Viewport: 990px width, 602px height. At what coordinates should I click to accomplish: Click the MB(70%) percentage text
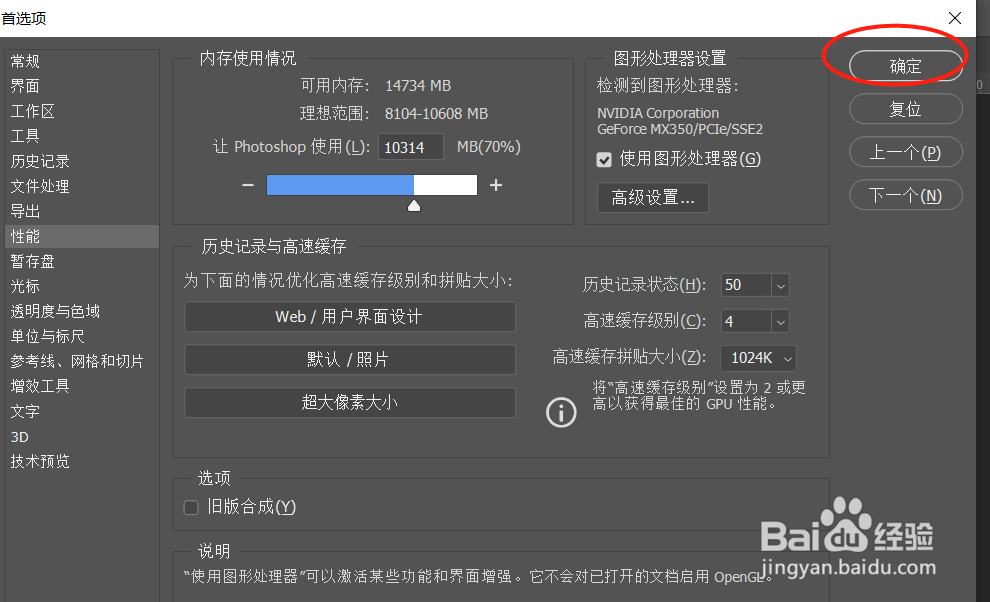click(489, 147)
